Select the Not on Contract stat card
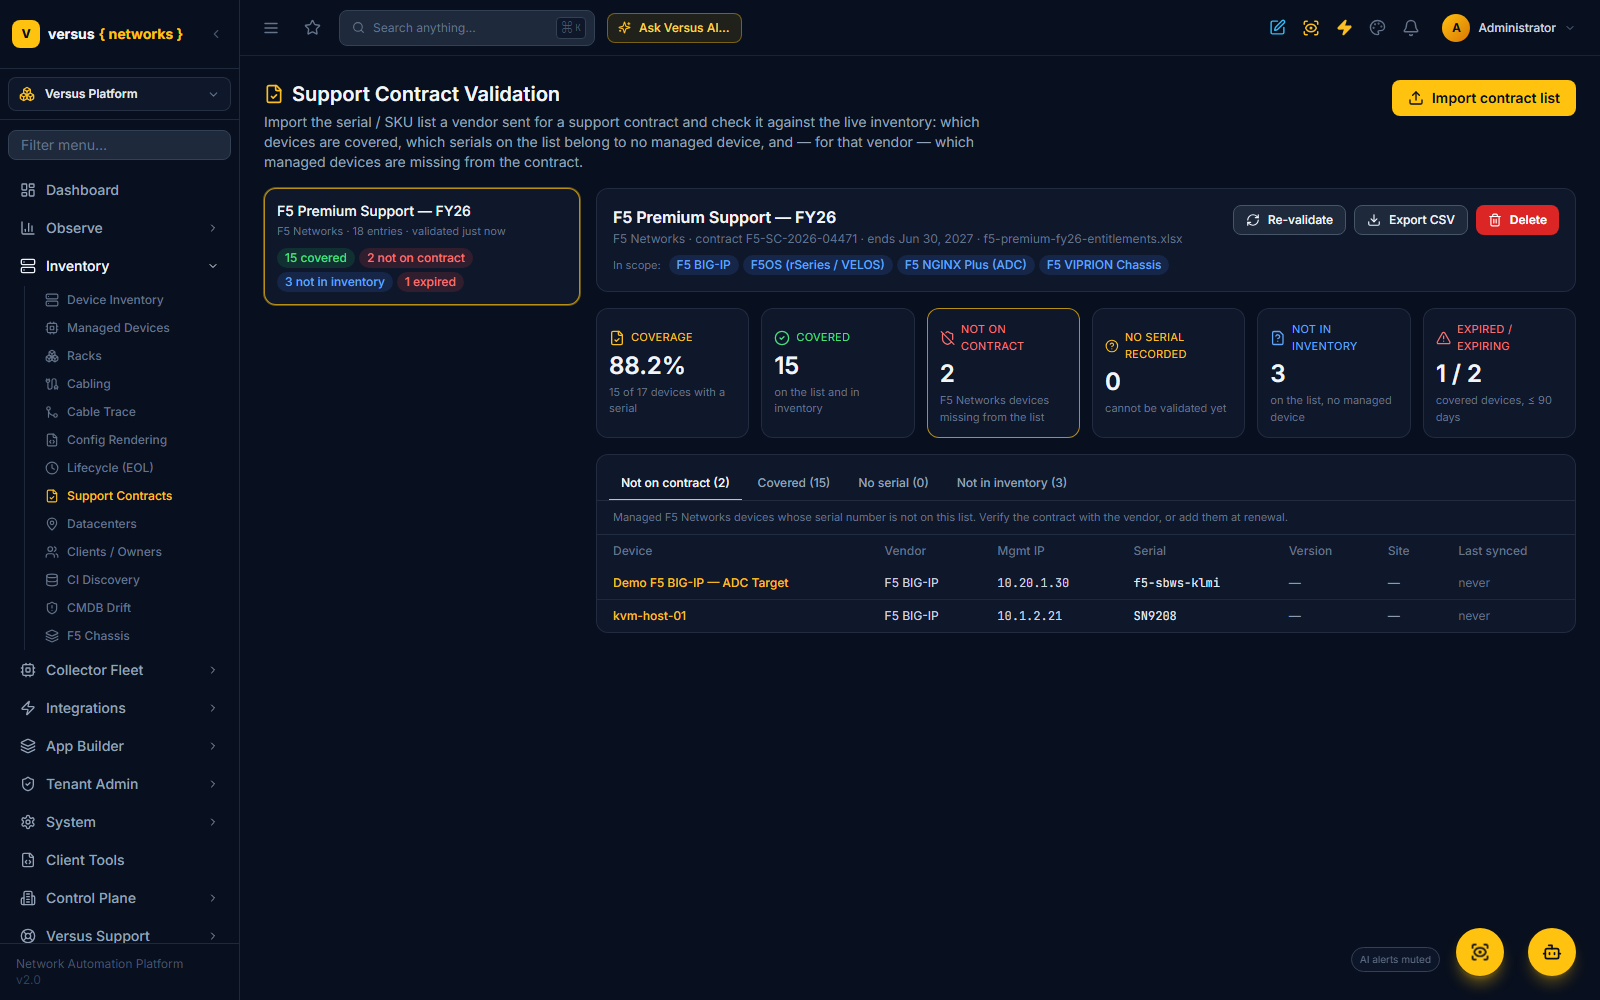Screen dimensions: 1600x1000 (x=1003, y=373)
